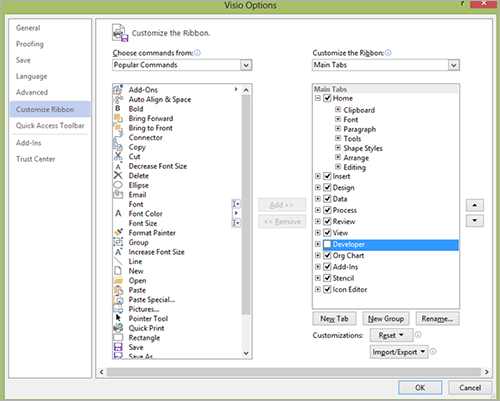Image resolution: width=500 pixels, height=401 pixels.
Task: Toggle the Data tab checkbox
Action: point(327,199)
